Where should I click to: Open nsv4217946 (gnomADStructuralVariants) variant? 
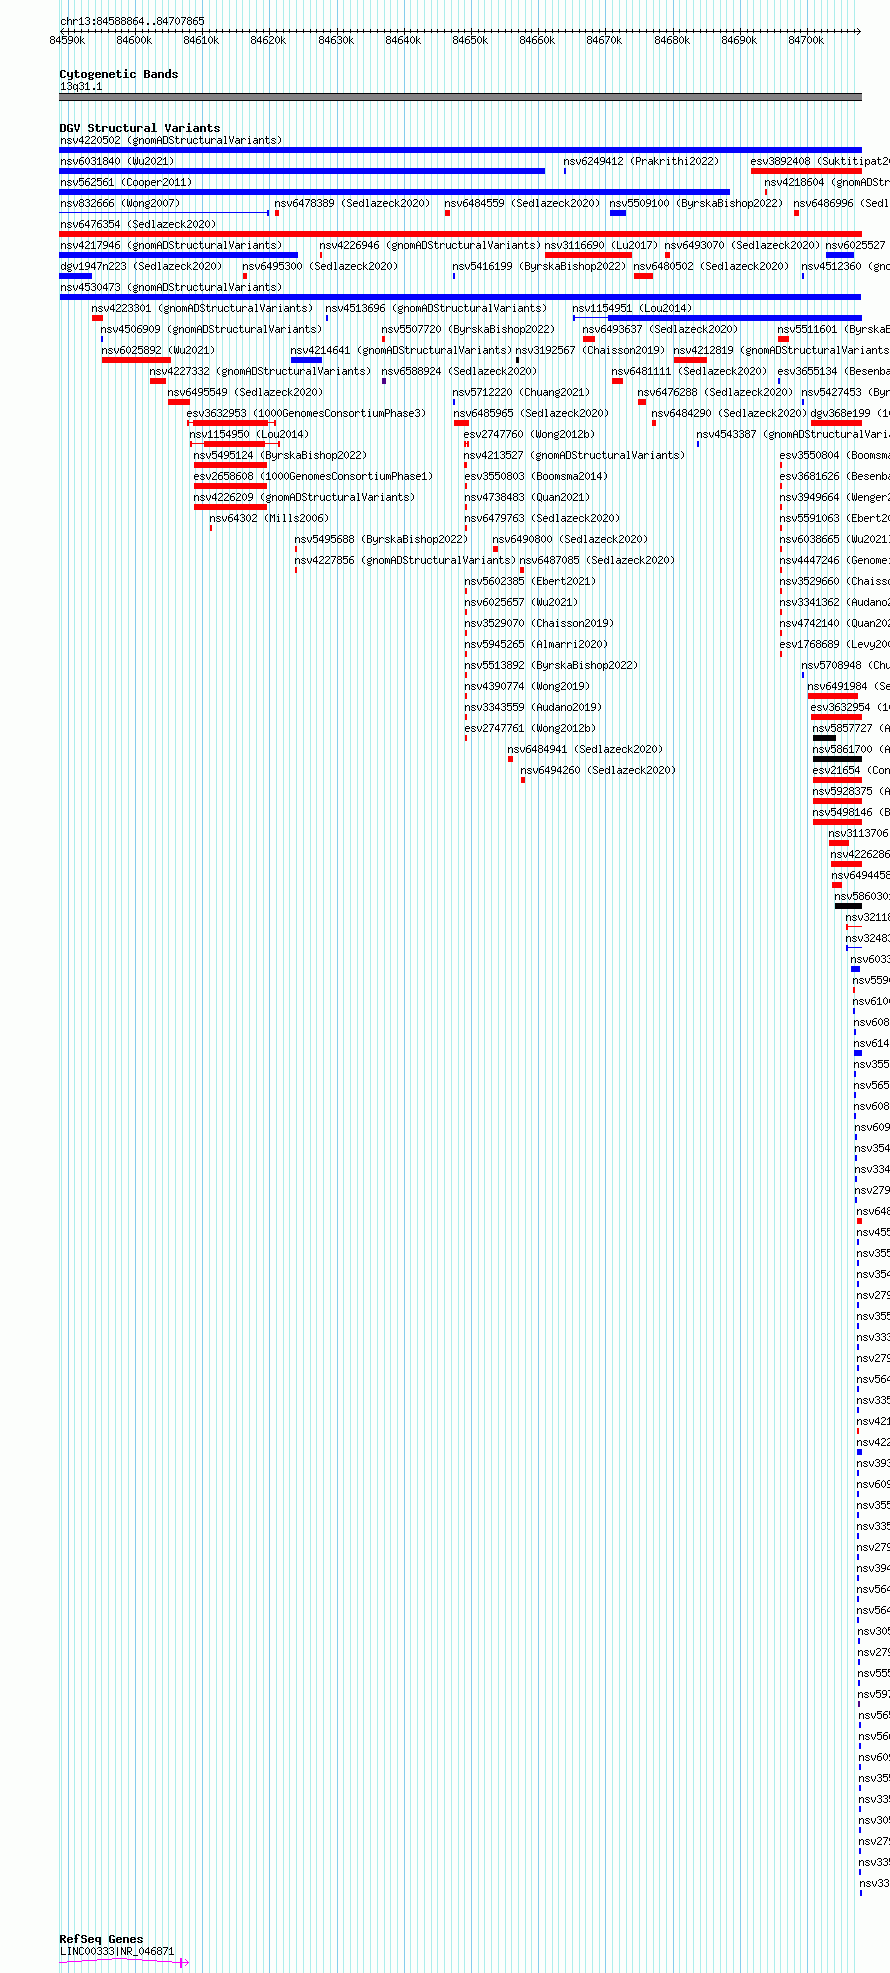point(171,245)
